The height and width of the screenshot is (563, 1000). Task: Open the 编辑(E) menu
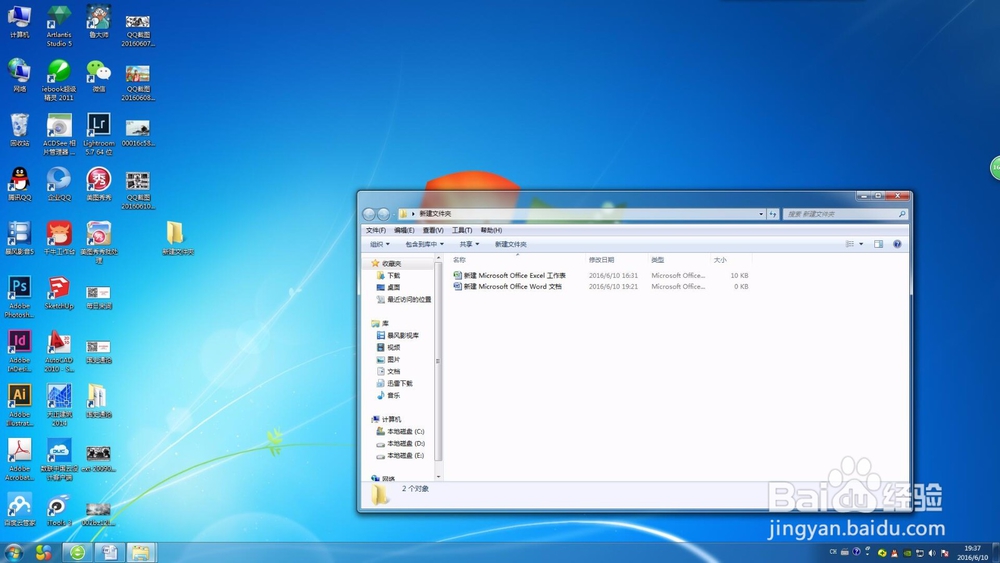(x=404, y=230)
